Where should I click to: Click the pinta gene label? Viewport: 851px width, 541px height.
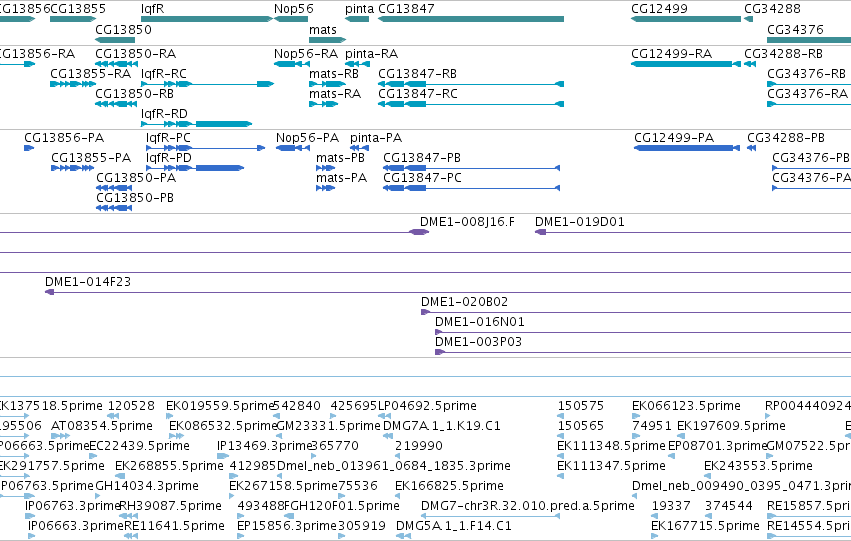[x=359, y=9]
